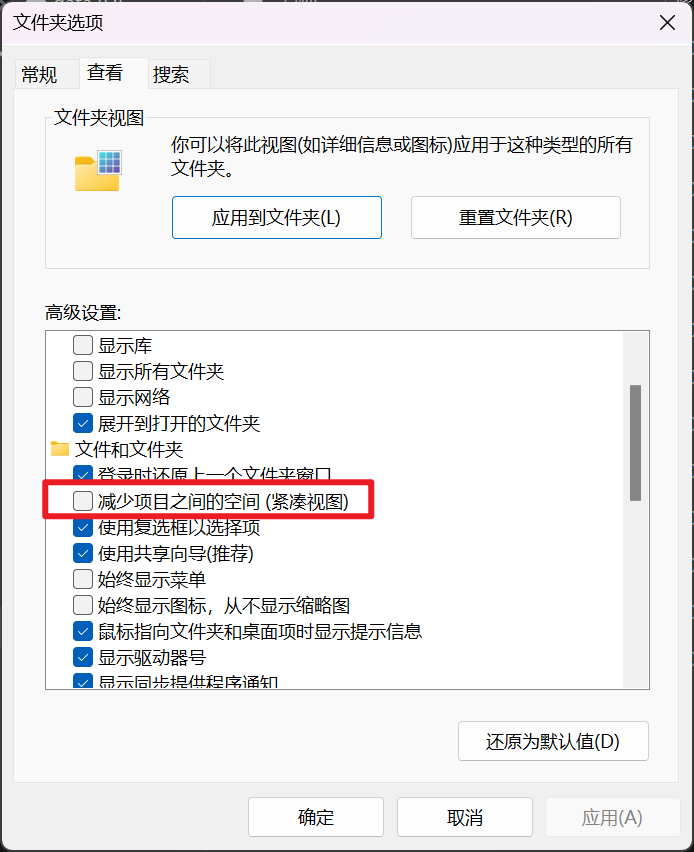Switch to the 常规 tab
Image resolution: width=694 pixels, height=852 pixels.
[x=40, y=74]
